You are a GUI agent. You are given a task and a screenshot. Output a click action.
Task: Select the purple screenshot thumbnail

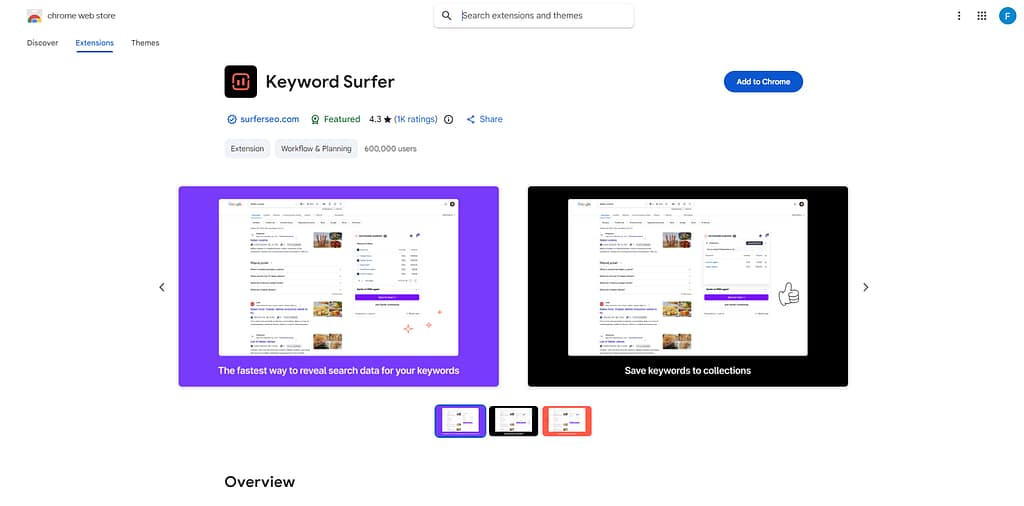pyautogui.click(x=460, y=421)
